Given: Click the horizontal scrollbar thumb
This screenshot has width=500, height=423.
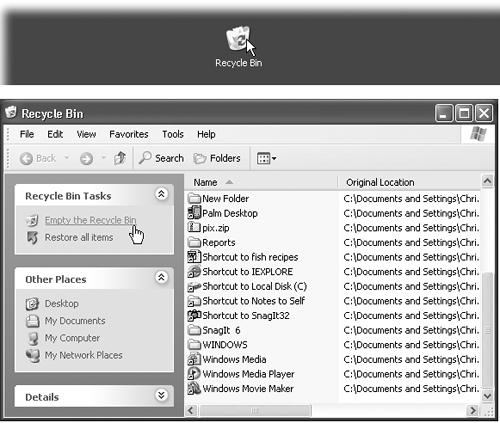Looking at the screenshot, I should click(255, 410).
